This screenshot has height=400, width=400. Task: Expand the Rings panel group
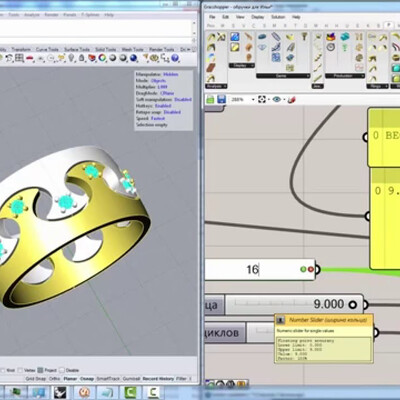point(378,86)
